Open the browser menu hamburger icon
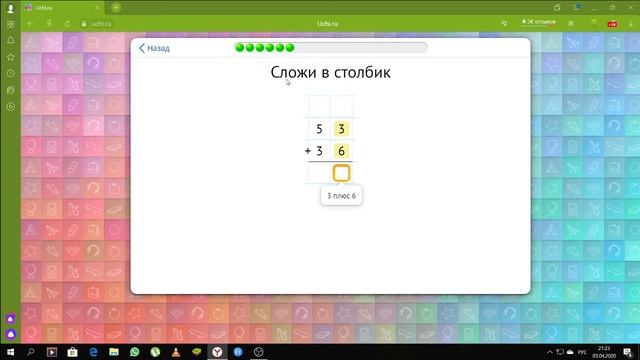Viewport: 640px width, 360px height. tap(576, 7)
